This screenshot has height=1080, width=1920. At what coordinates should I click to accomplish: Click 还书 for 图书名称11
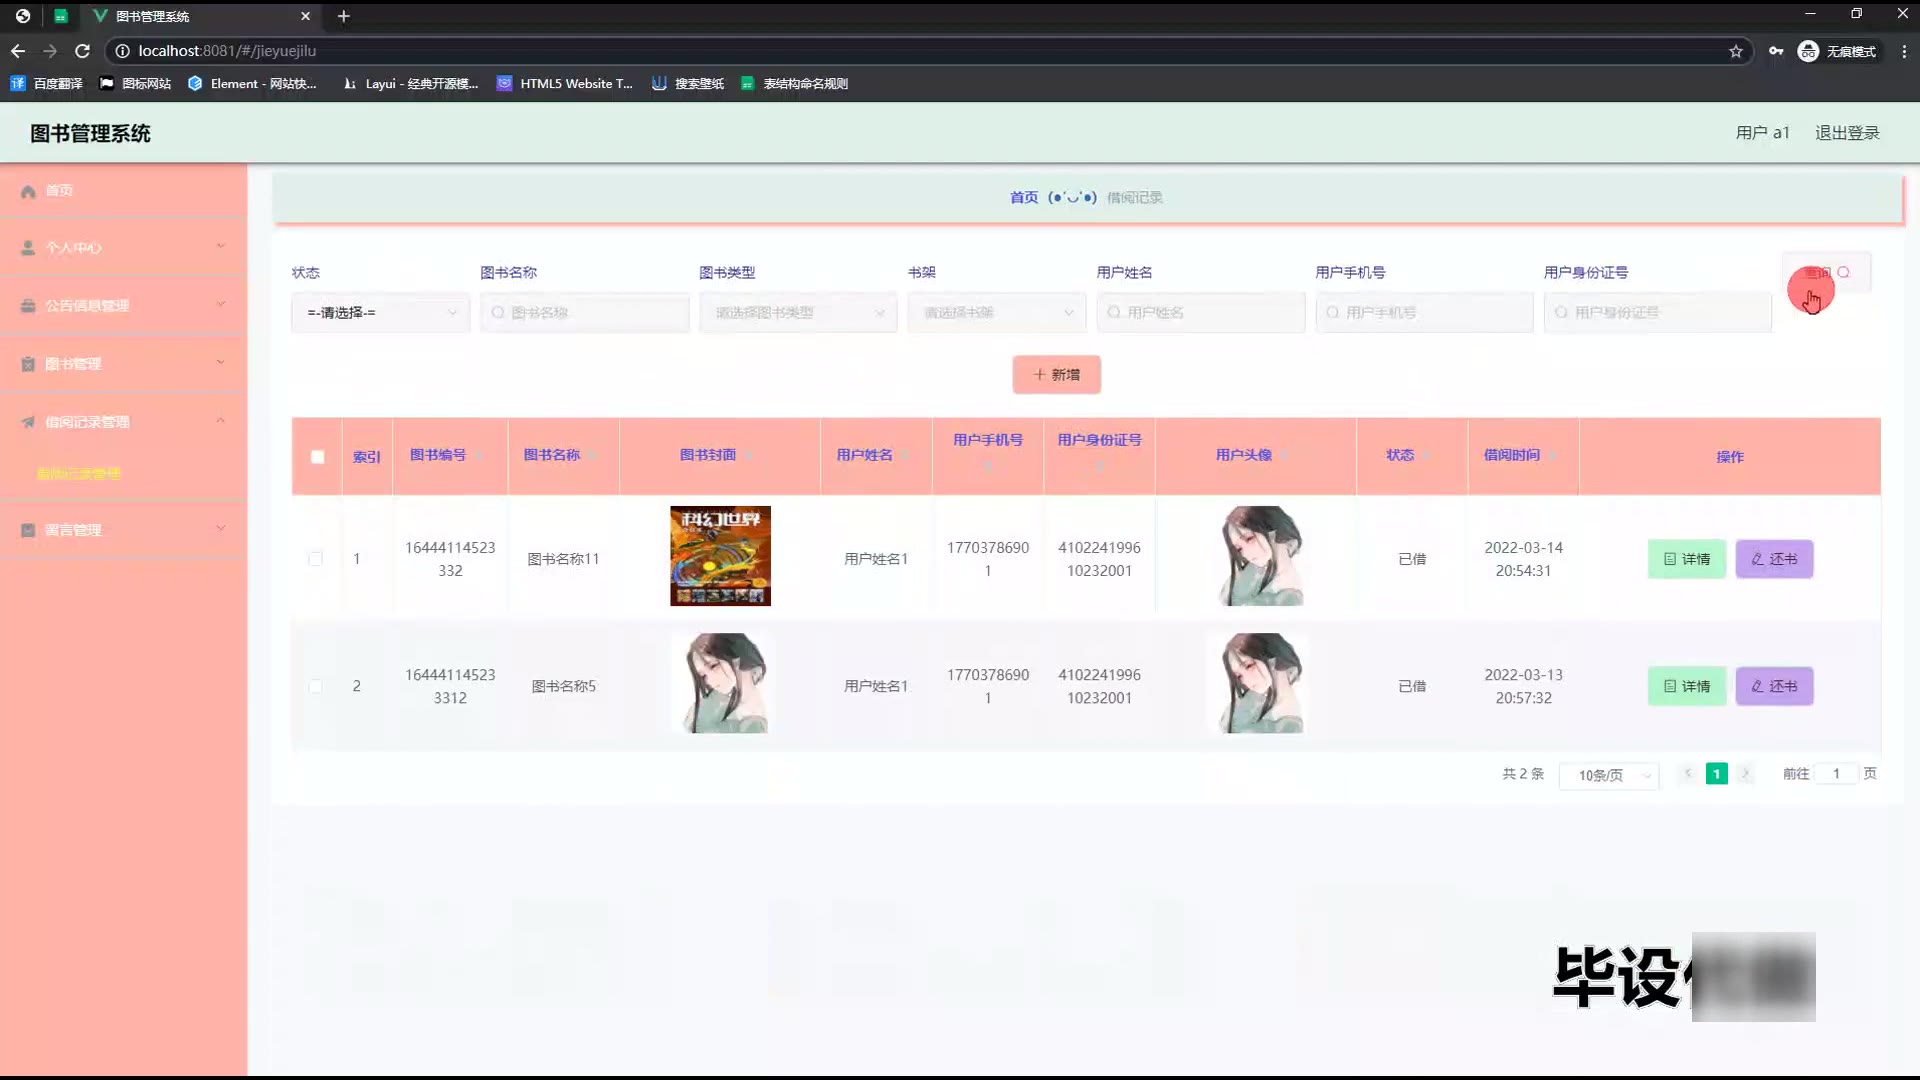(x=1774, y=559)
